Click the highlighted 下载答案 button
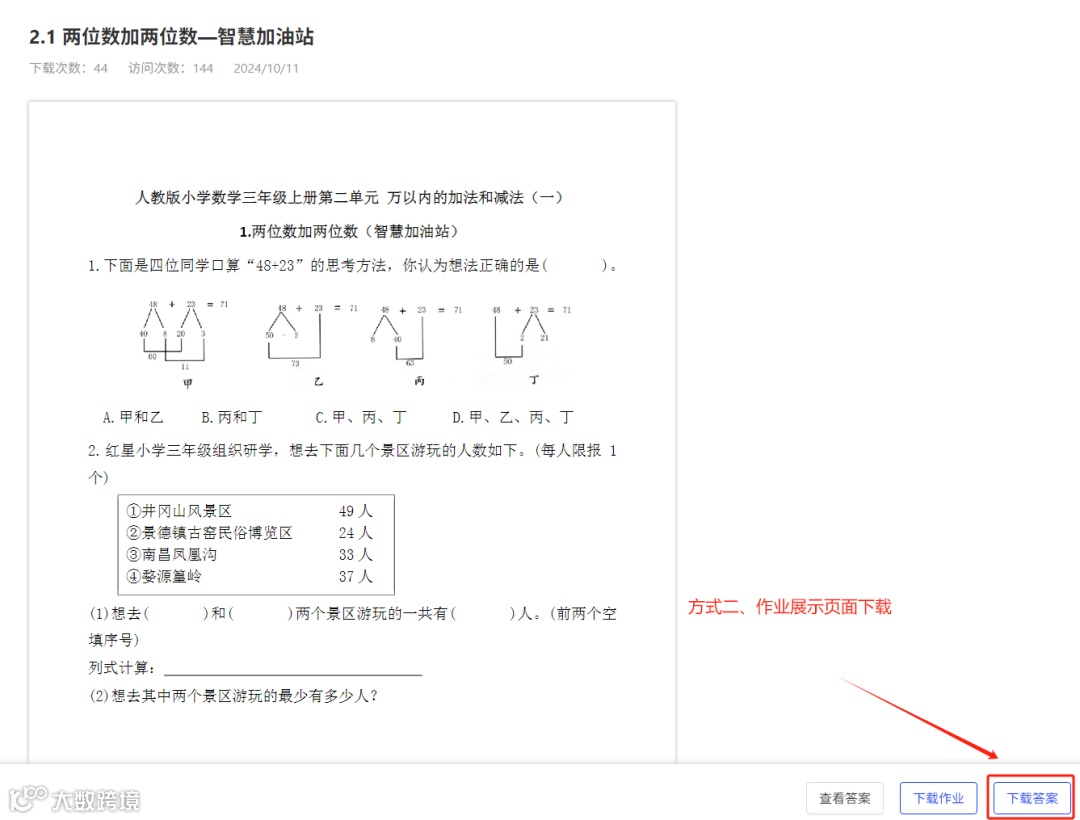The image size is (1080, 820). (x=1031, y=798)
